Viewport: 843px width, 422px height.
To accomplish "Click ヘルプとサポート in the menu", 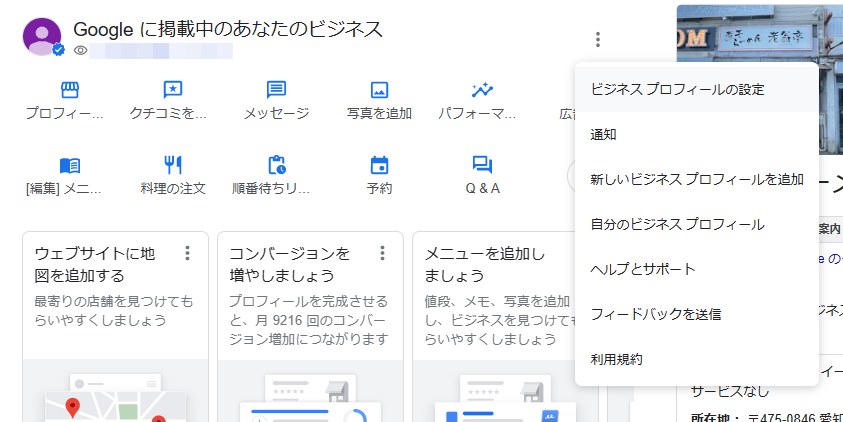I will (x=643, y=269).
